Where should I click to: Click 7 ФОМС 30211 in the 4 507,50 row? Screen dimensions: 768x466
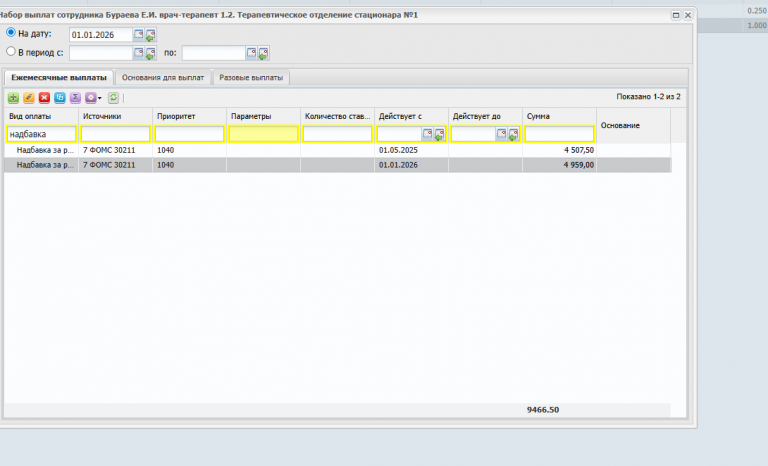coord(109,150)
